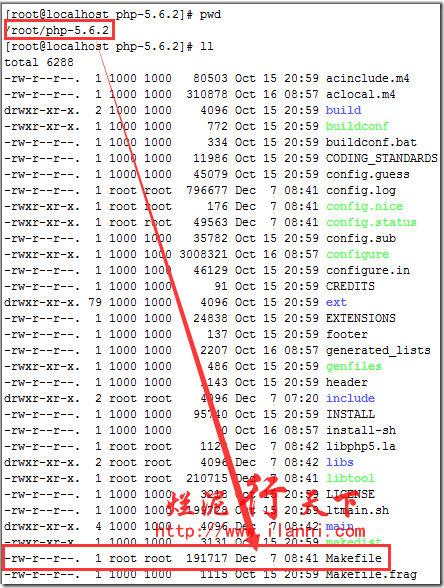Click the green config.nice filename
444x588 pixels.
pos(364,206)
